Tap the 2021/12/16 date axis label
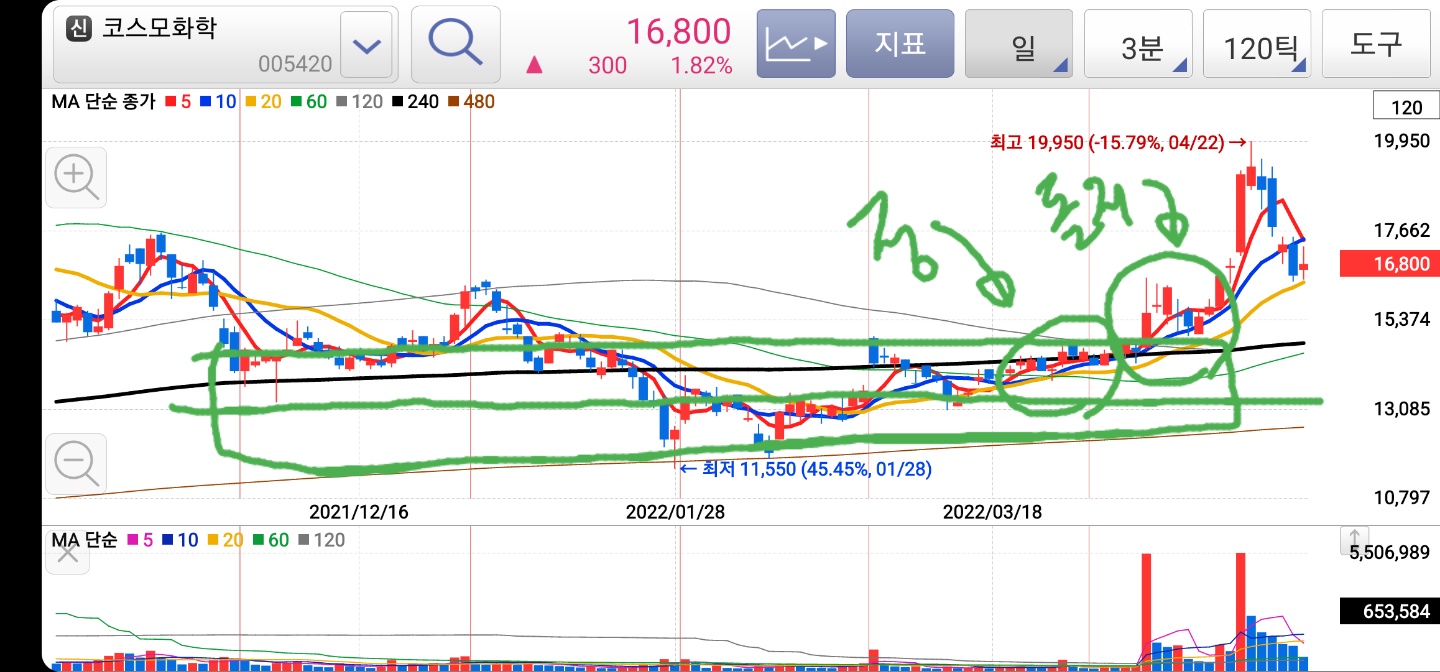 pyautogui.click(x=358, y=512)
